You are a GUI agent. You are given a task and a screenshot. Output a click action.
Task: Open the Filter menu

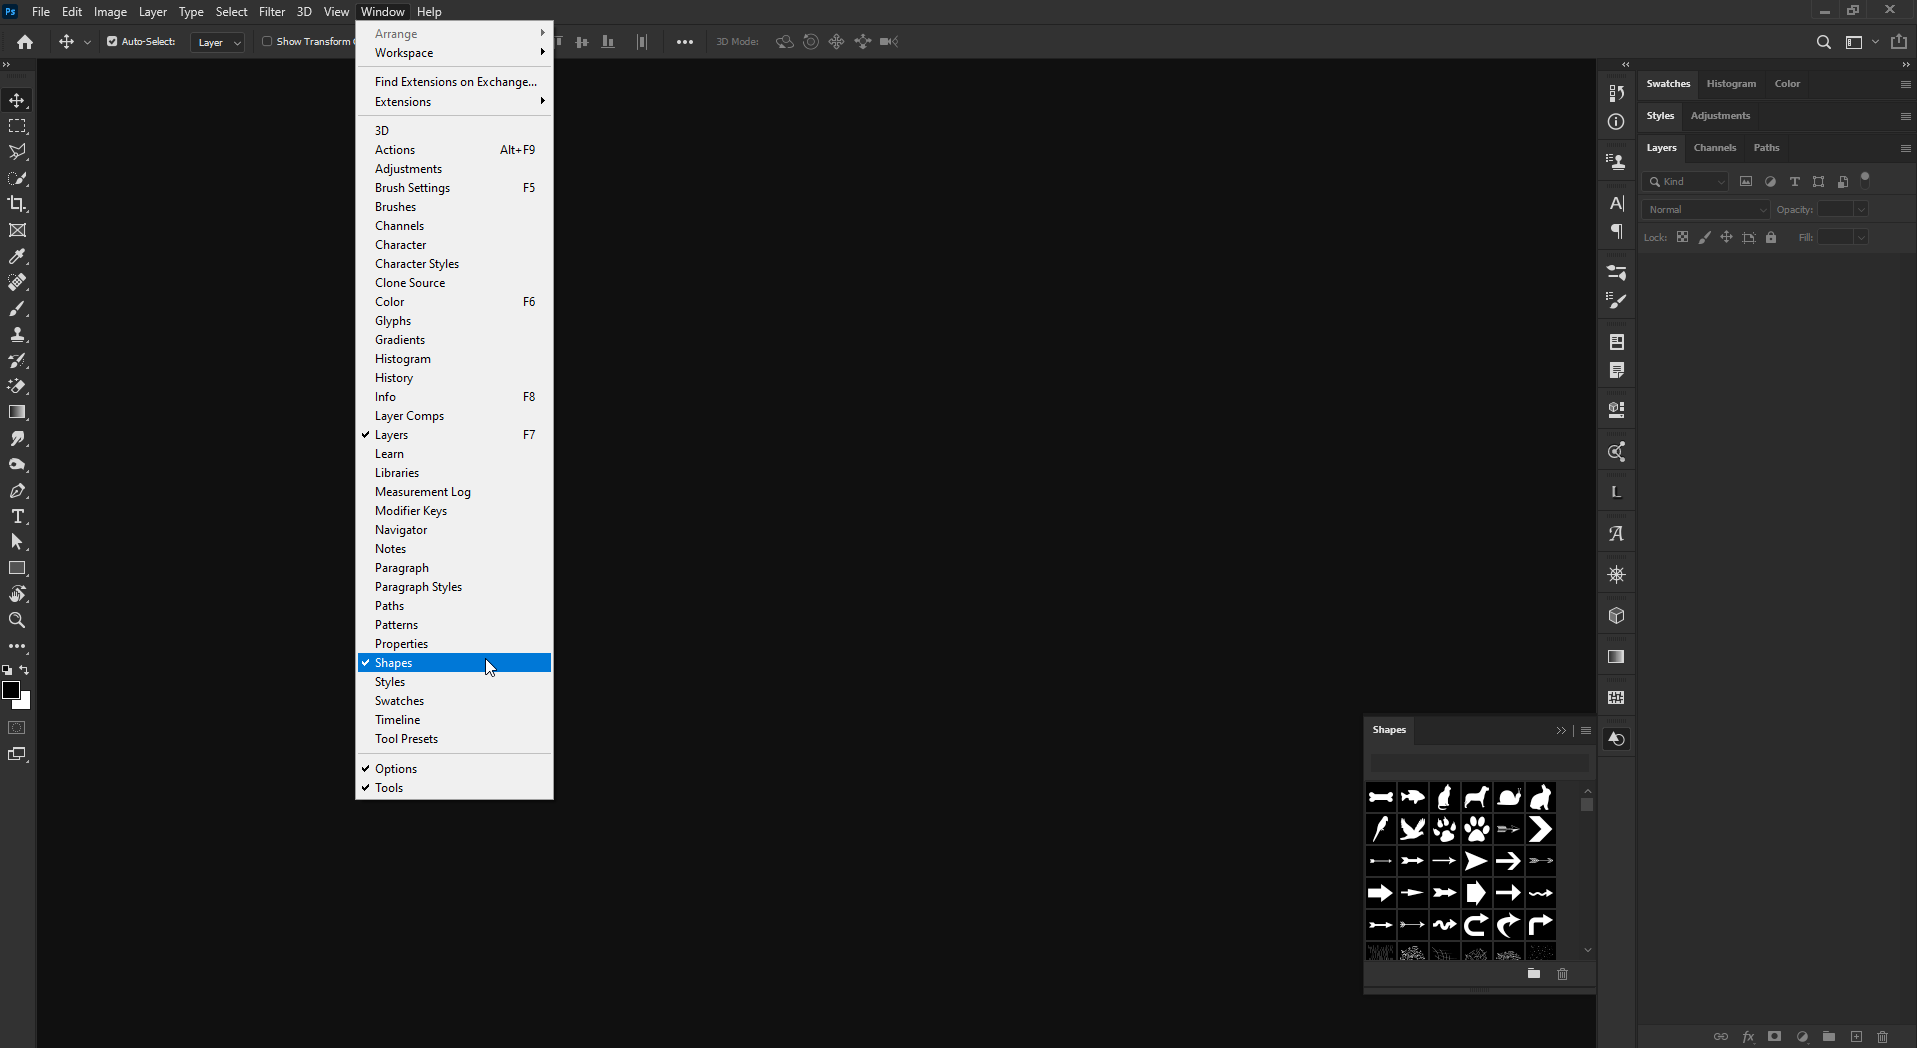[271, 11]
